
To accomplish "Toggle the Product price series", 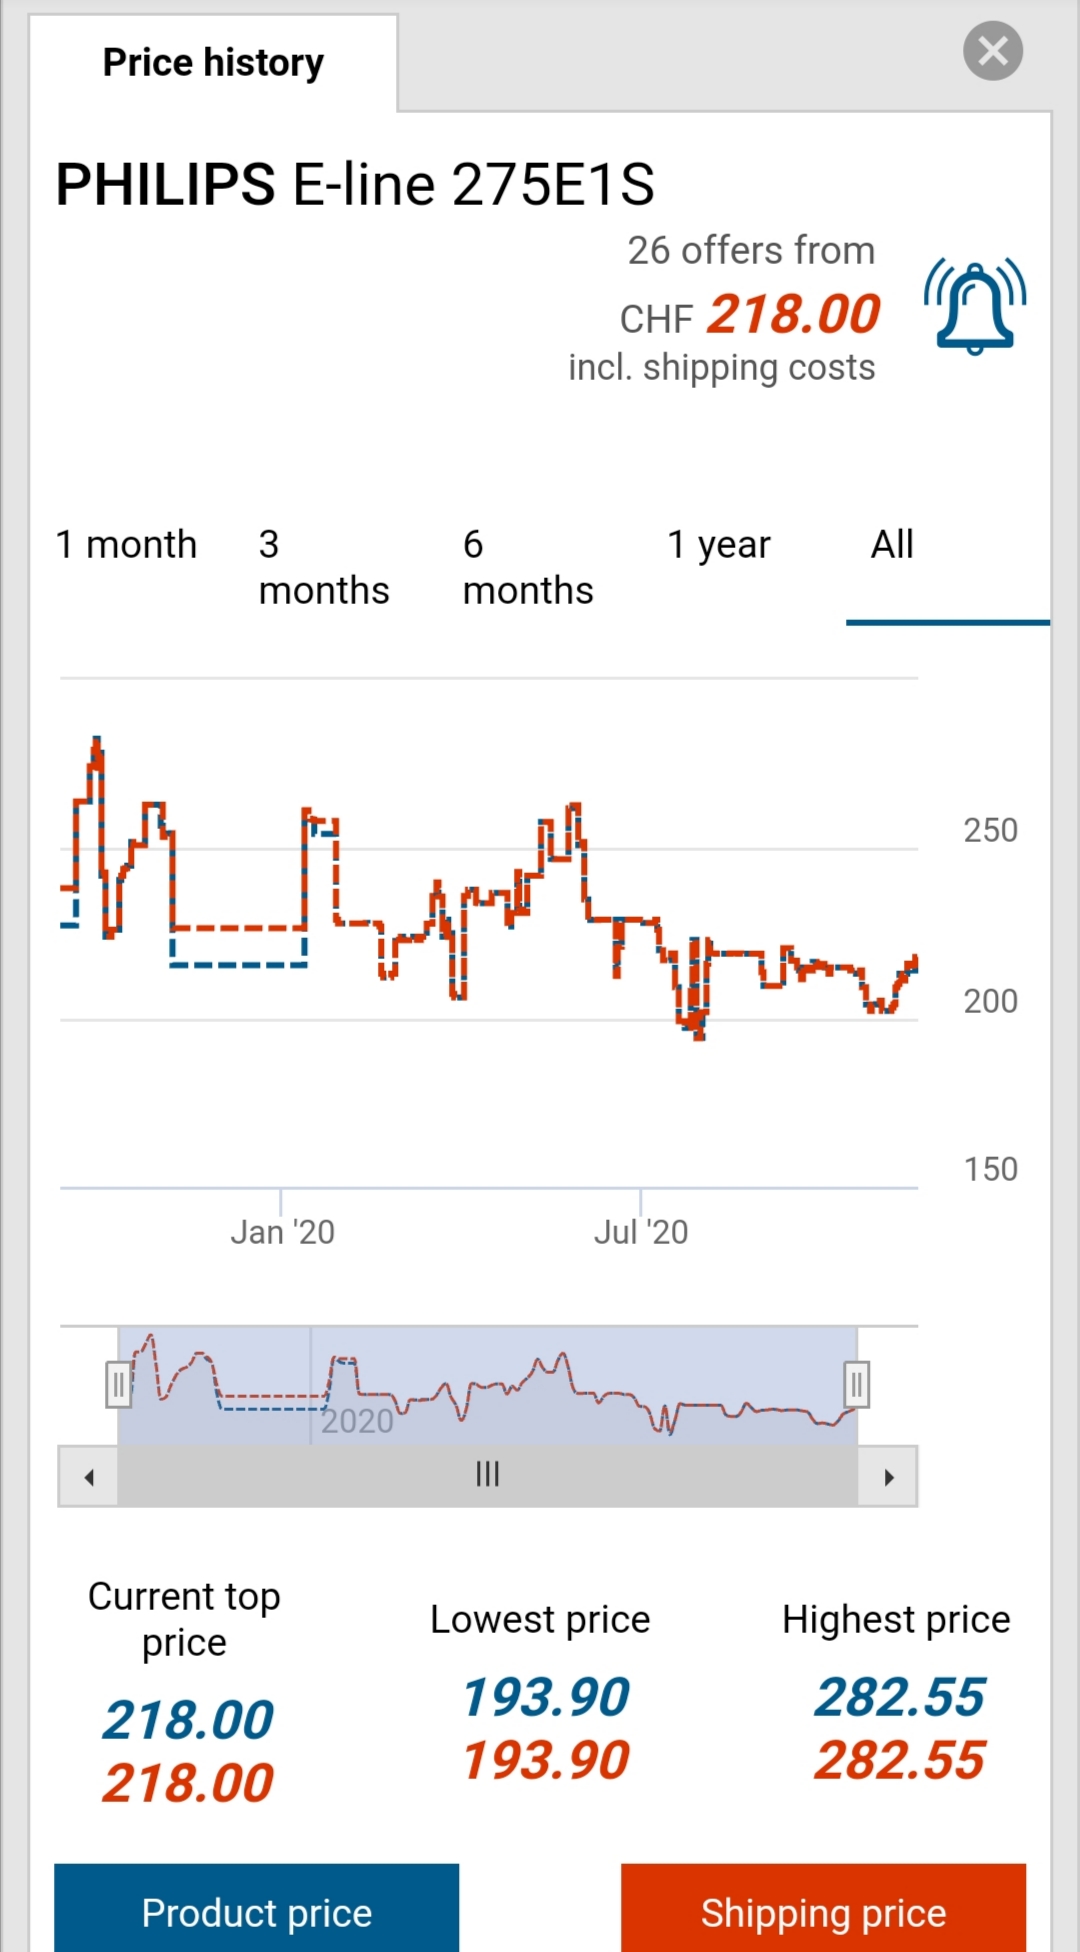I will tap(256, 1912).
